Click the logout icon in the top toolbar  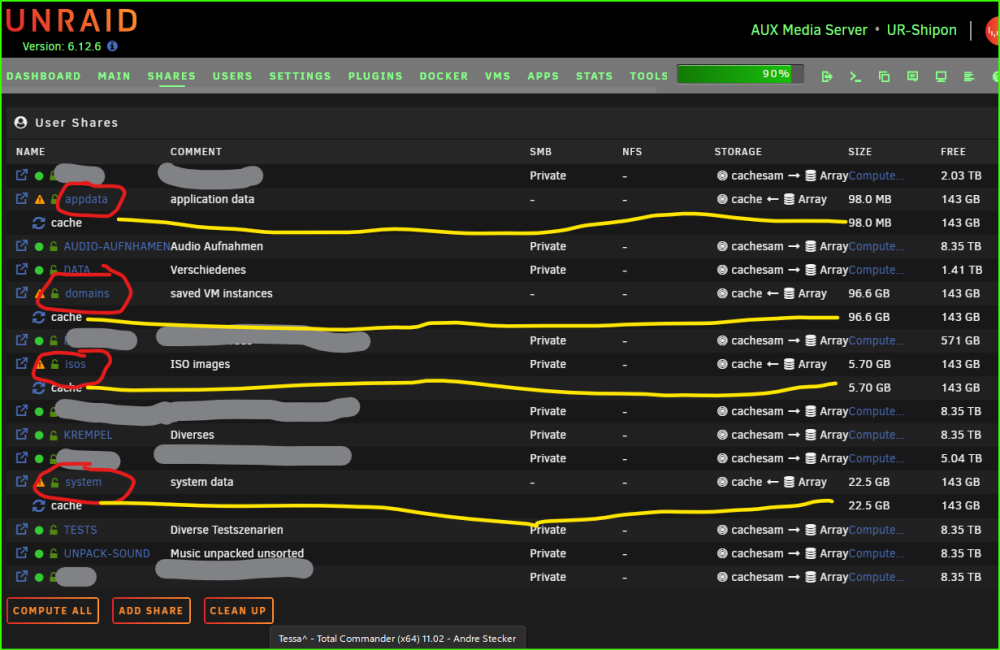[x=827, y=77]
